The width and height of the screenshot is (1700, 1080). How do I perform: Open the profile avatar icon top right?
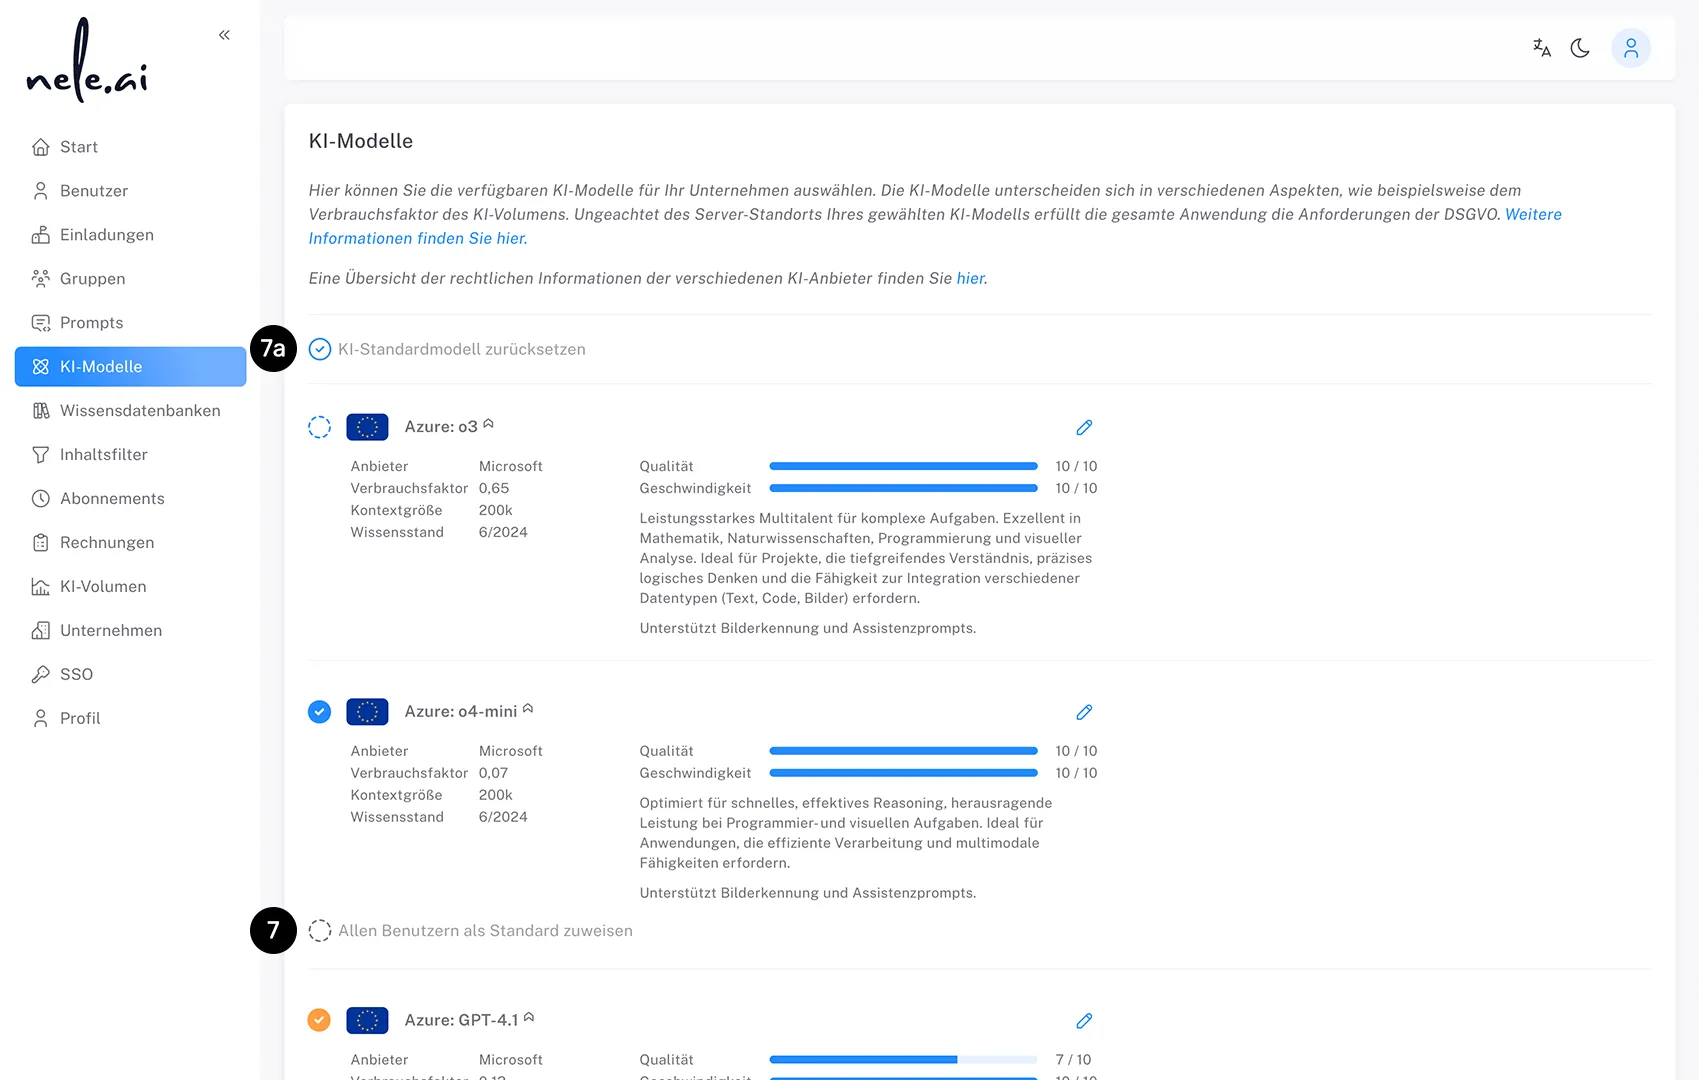point(1631,47)
